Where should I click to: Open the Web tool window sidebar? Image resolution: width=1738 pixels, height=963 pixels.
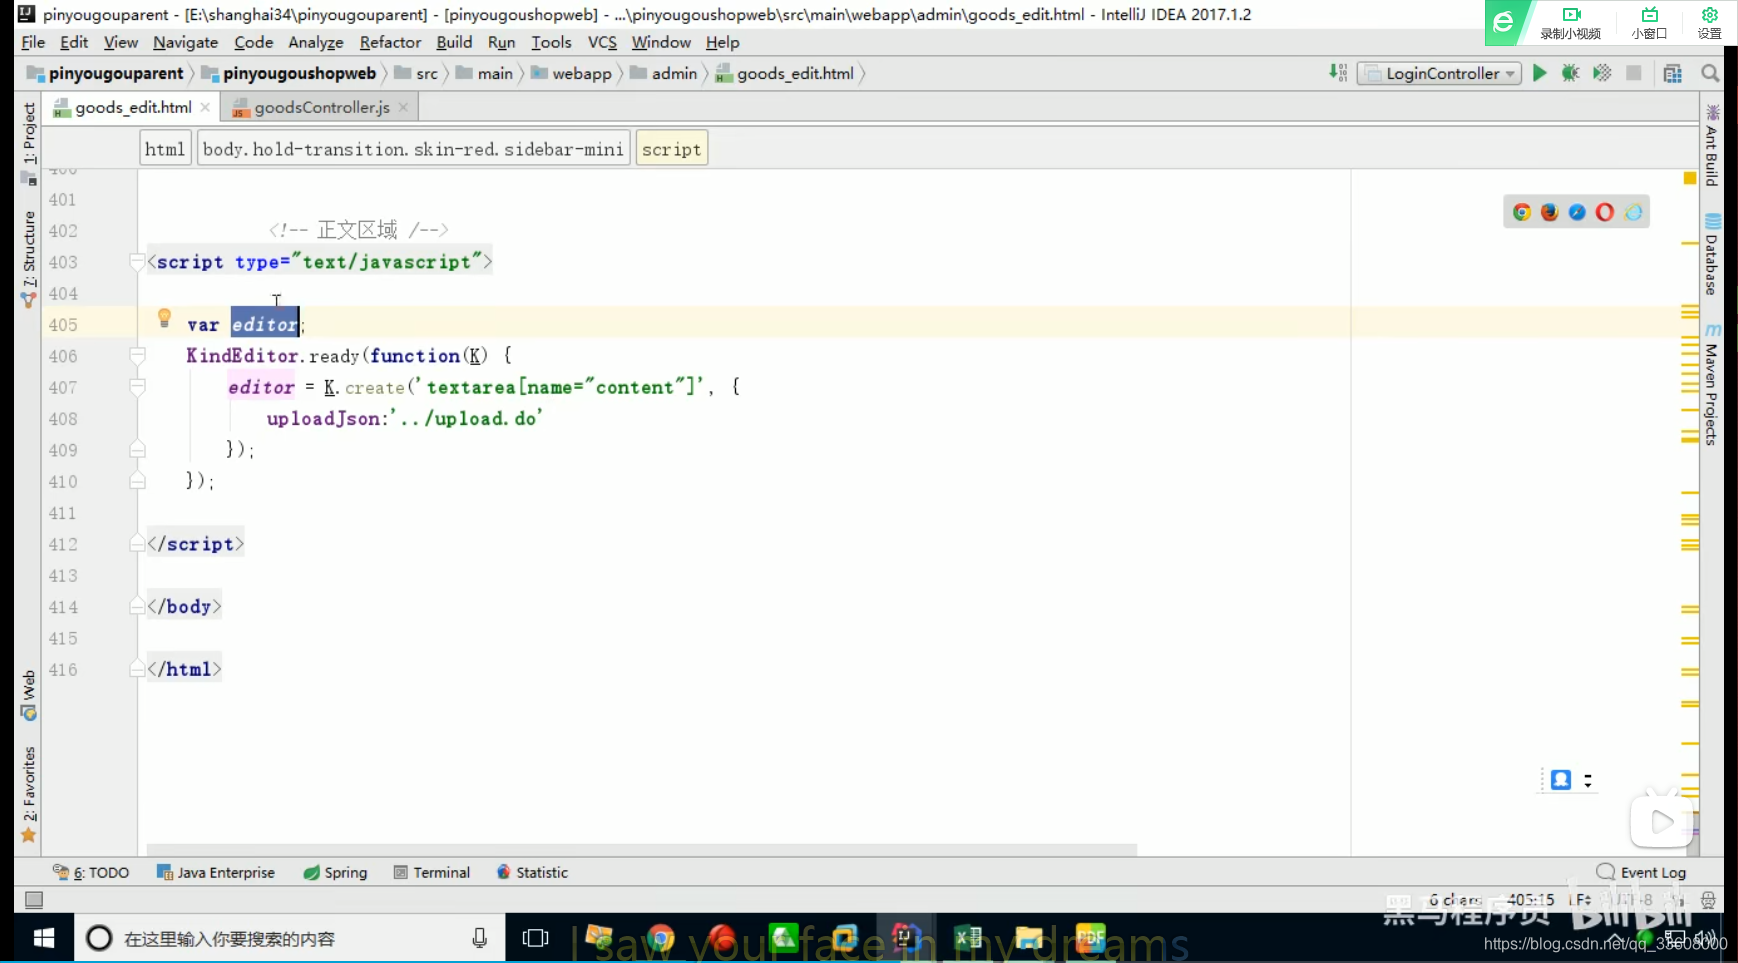[28, 695]
